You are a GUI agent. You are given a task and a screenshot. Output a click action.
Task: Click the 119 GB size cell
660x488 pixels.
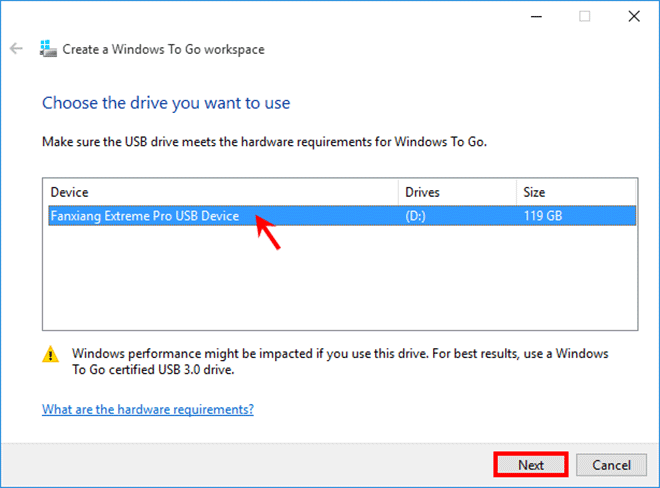coord(543,216)
